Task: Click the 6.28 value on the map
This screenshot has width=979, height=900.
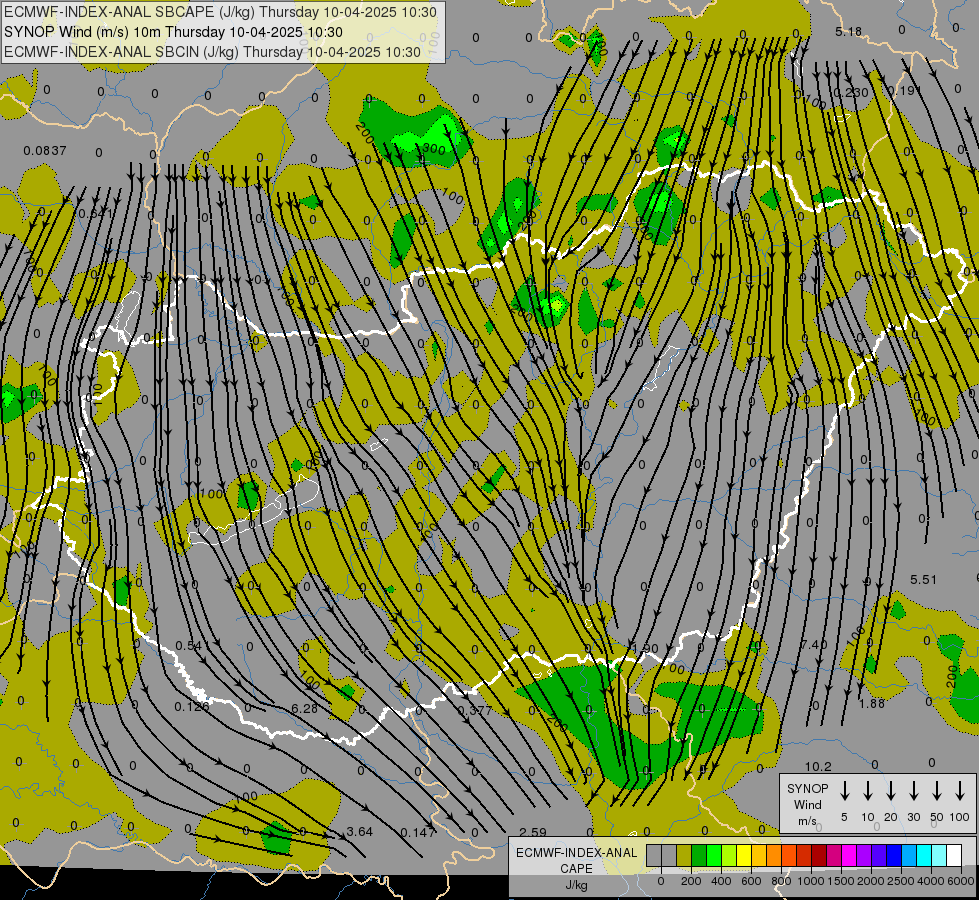Action: tap(305, 708)
